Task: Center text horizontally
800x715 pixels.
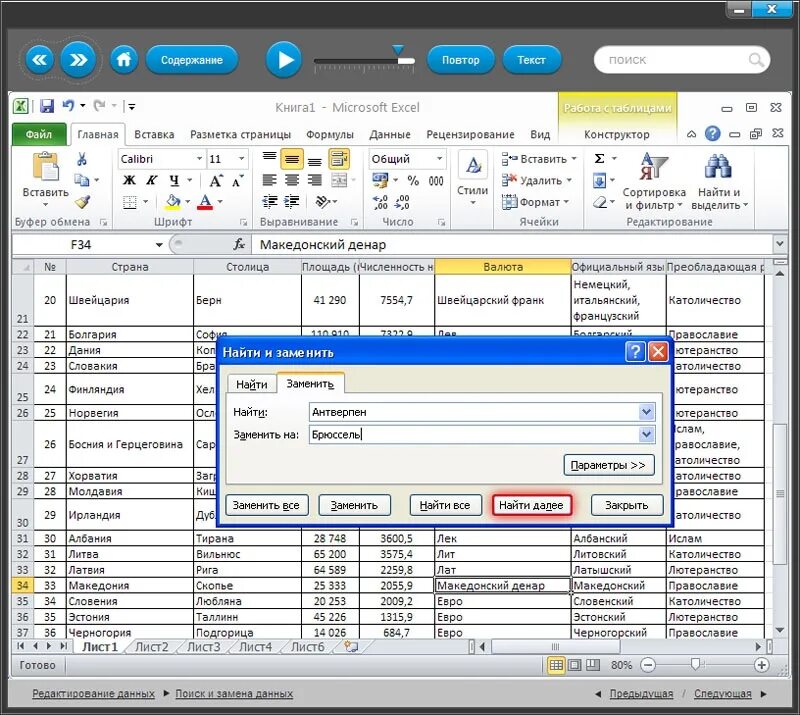Action: [x=292, y=180]
